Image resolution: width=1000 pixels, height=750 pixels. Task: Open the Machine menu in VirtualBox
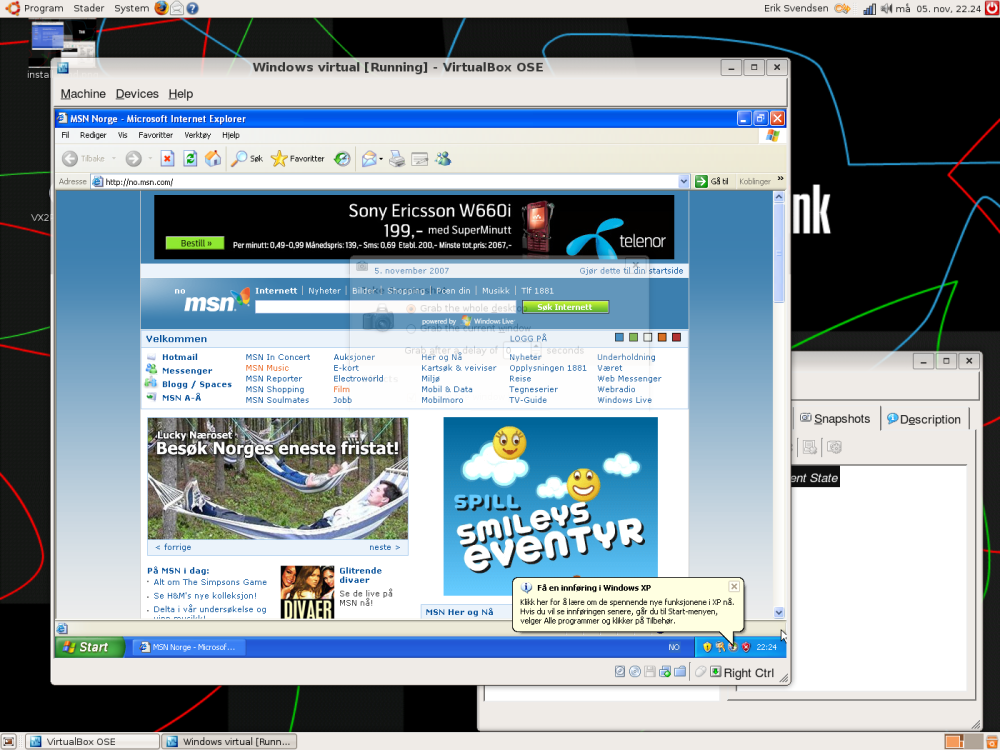(x=83, y=94)
